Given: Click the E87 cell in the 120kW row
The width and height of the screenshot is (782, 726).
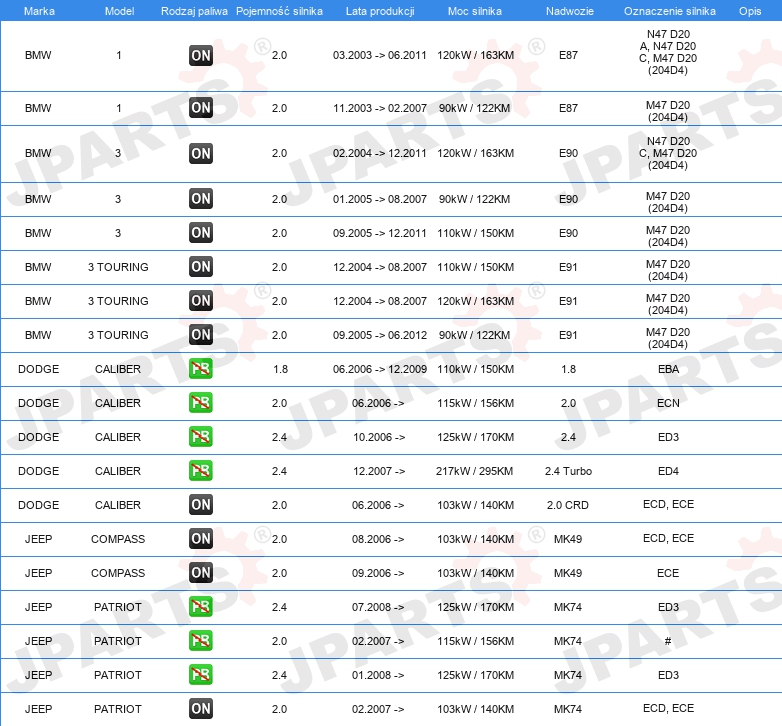Looking at the screenshot, I should (x=568, y=55).
